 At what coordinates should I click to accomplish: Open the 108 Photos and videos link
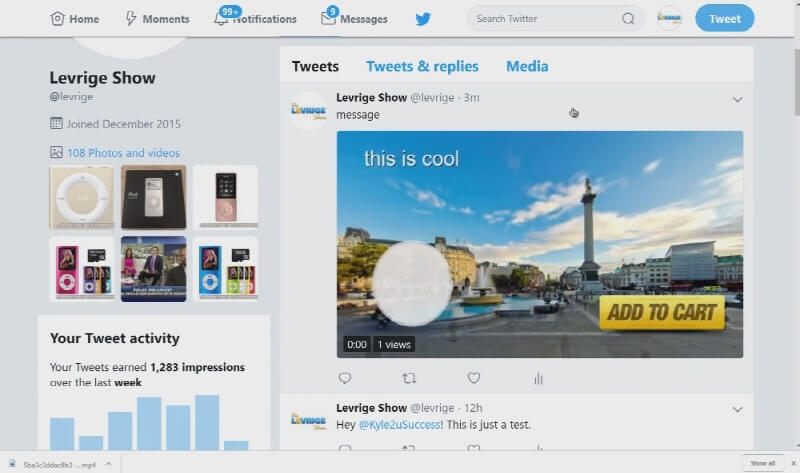coord(123,153)
